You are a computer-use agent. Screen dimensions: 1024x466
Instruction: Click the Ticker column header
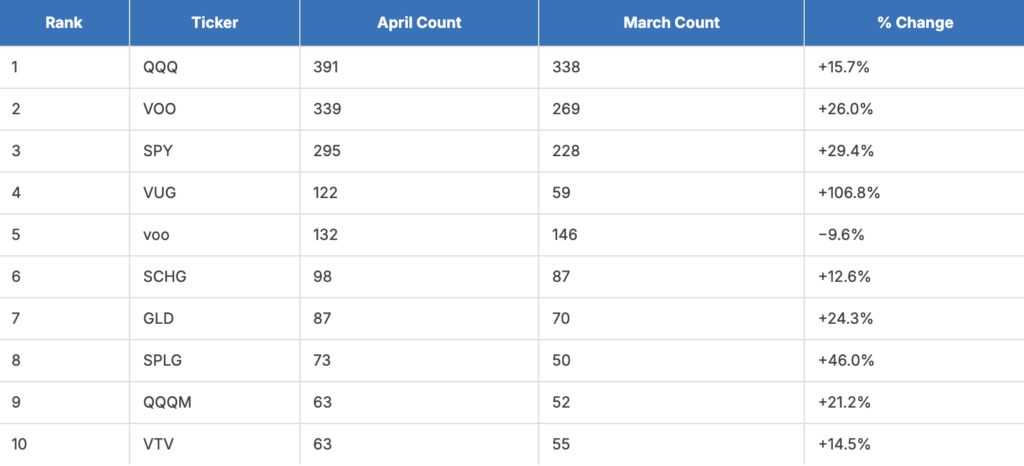215,23
